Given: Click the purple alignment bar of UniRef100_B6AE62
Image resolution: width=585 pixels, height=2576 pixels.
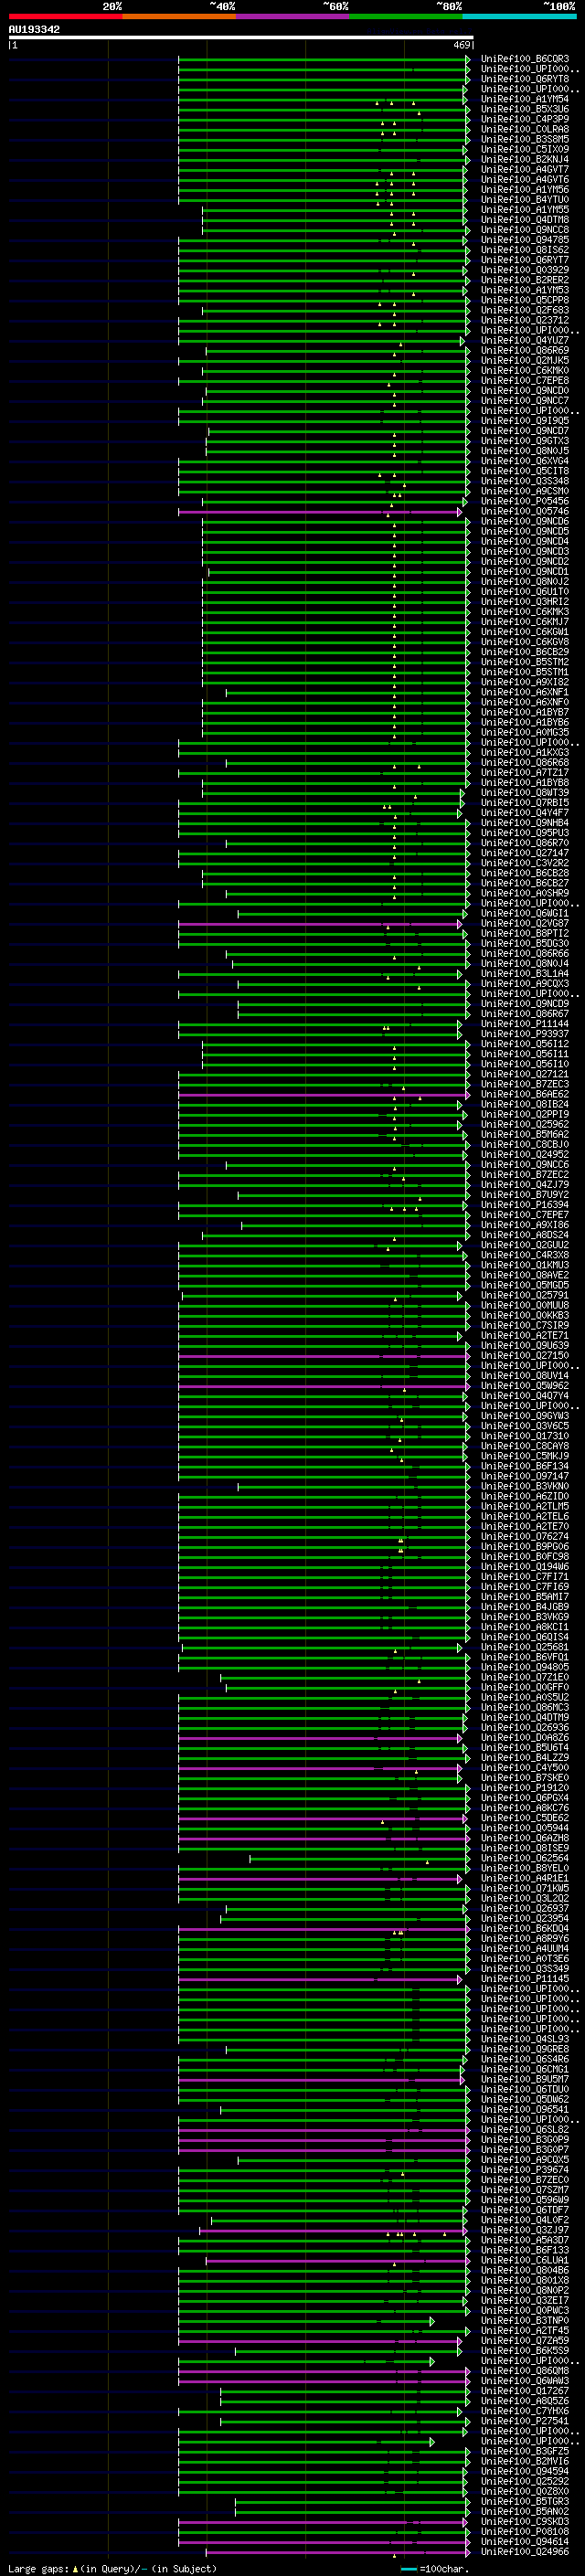Looking at the screenshot, I should (x=324, y=1095).
